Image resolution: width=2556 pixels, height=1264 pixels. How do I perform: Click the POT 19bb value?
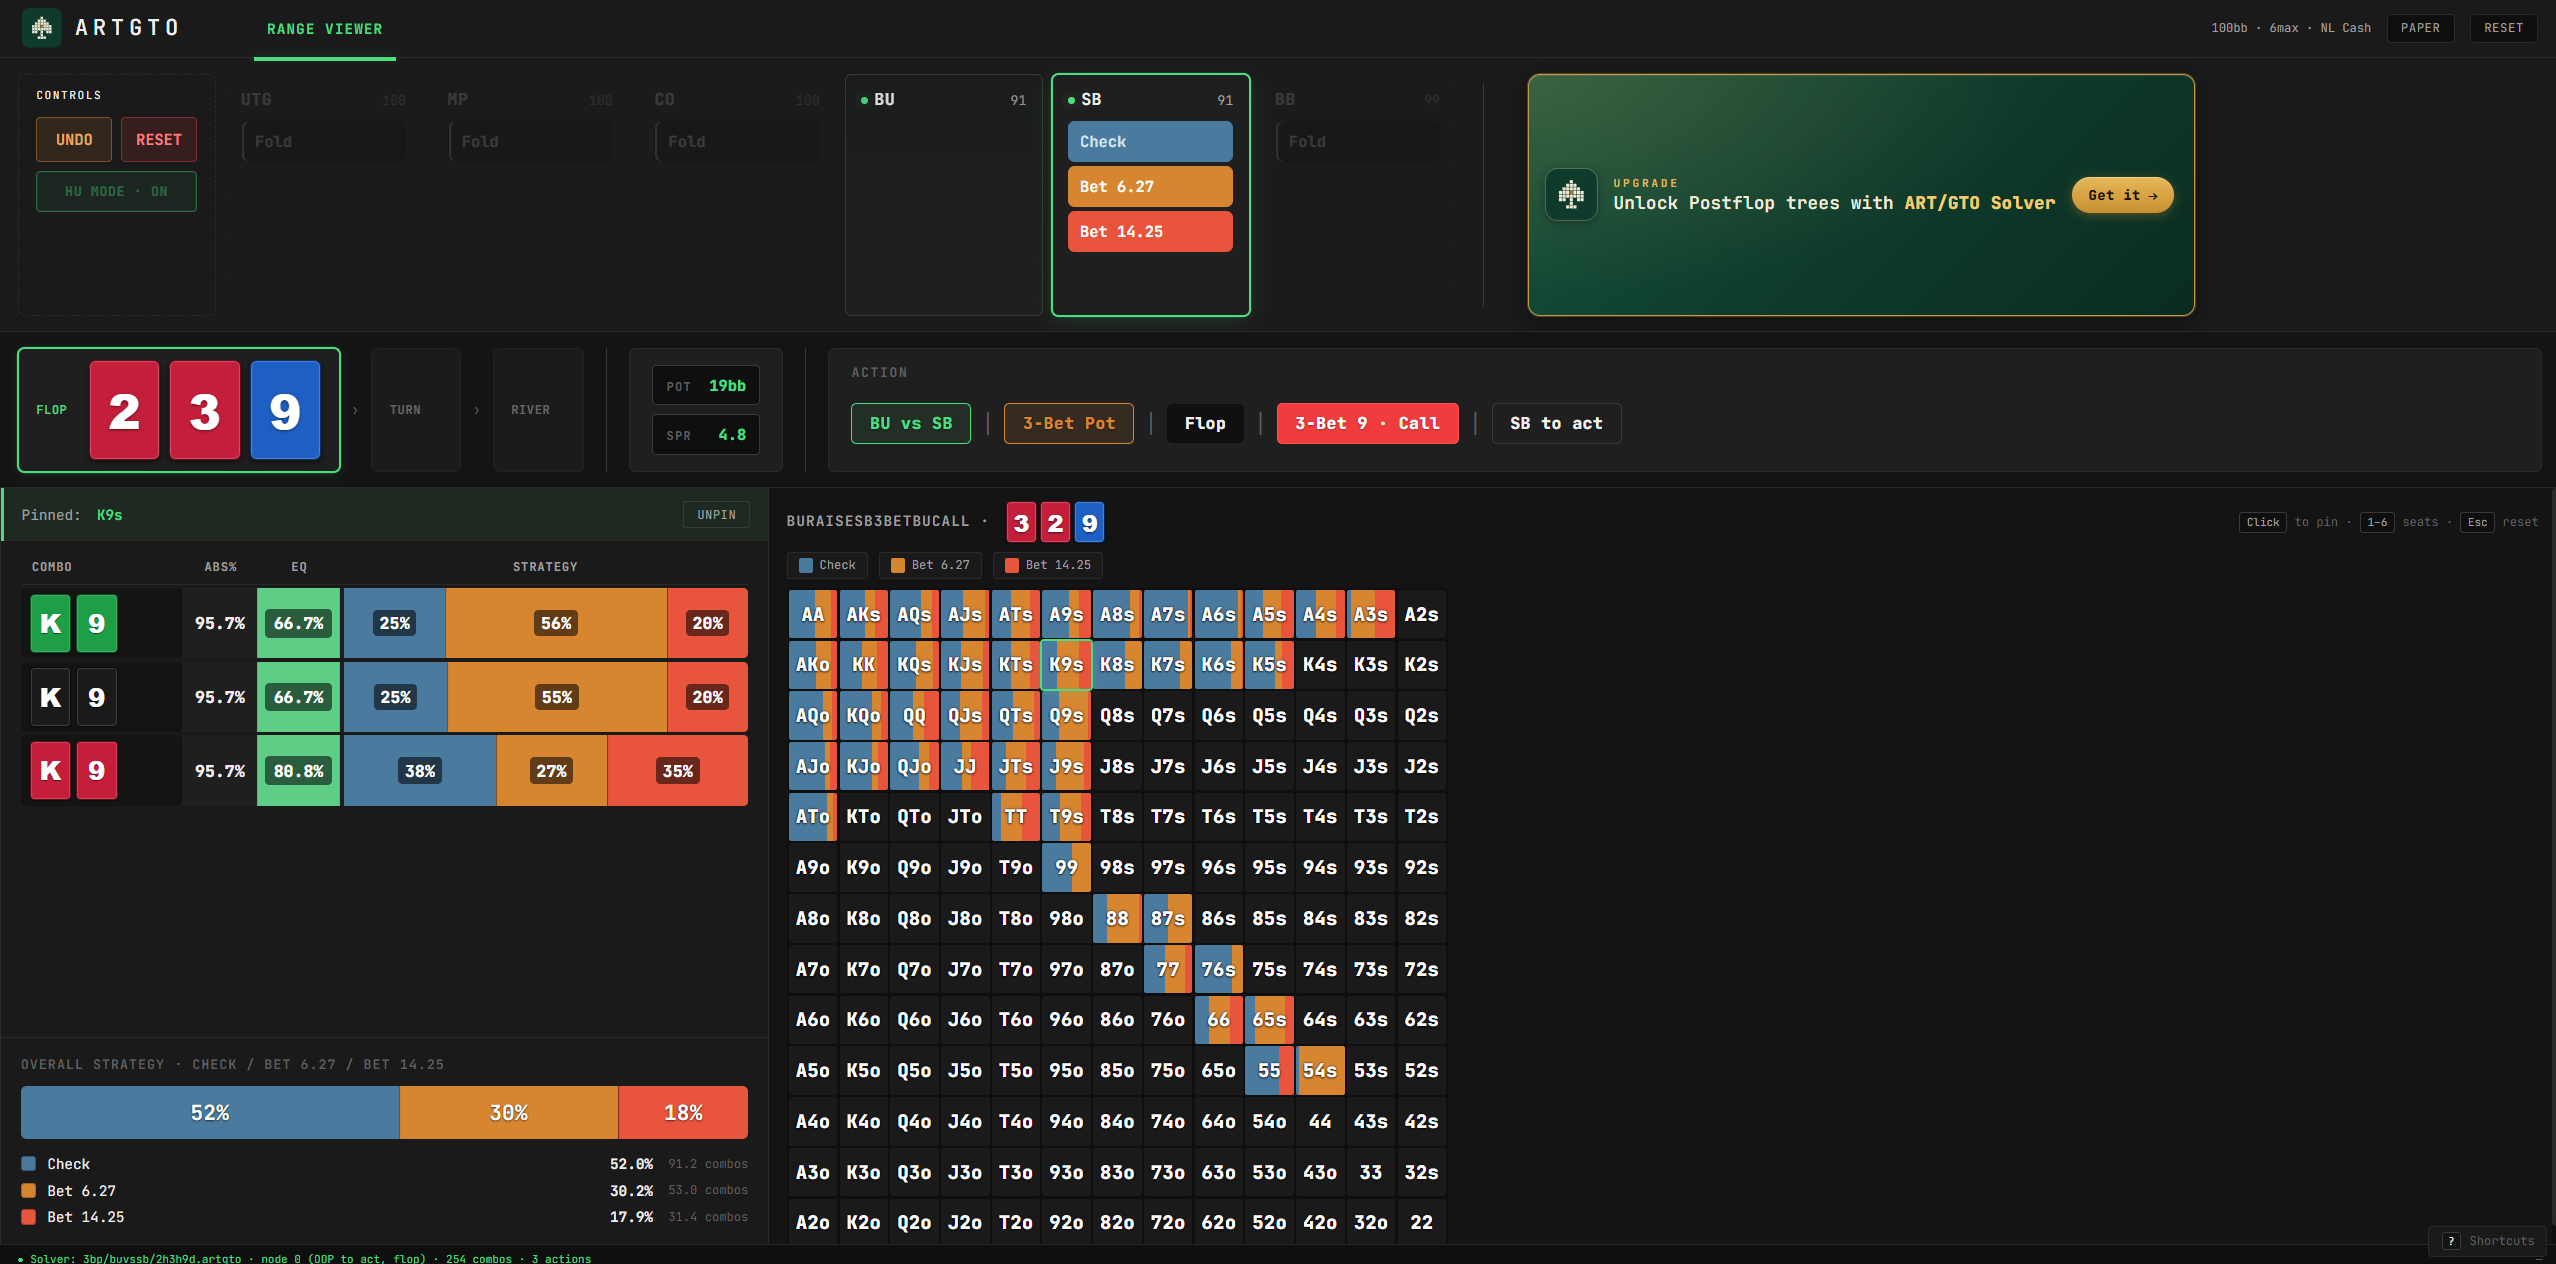(x=706, y=385)
